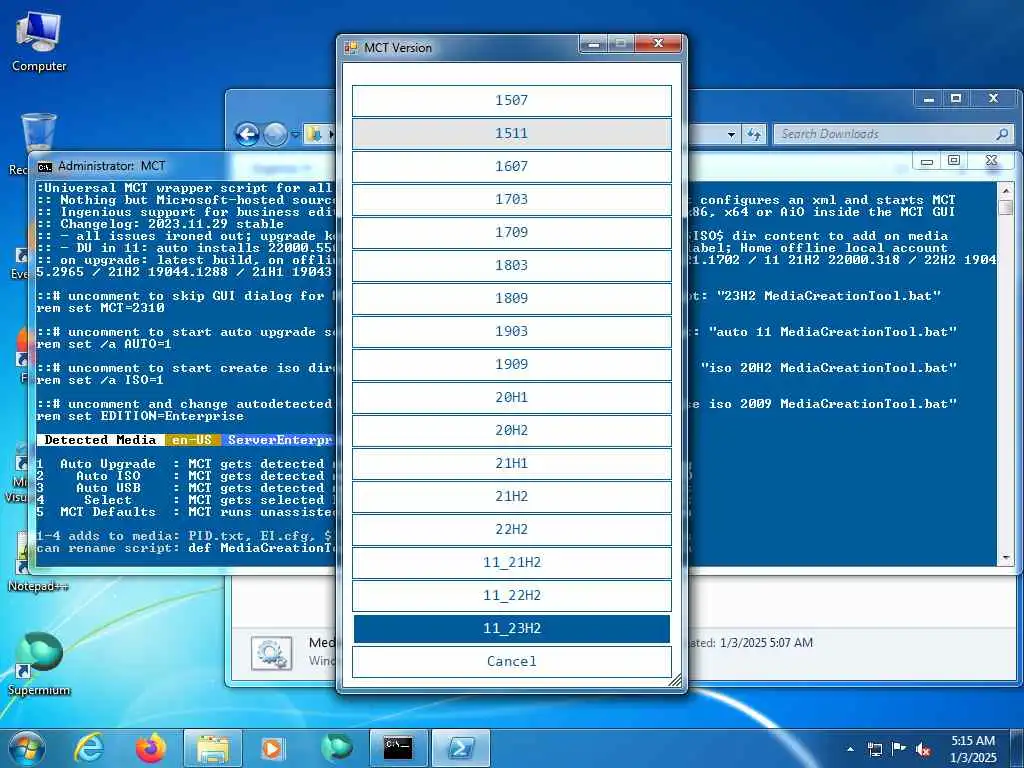The width and height of the screenshot is (1024, 768).
Task: Select the Notepad++ desktop shortcut
Action: click(37, 563)
